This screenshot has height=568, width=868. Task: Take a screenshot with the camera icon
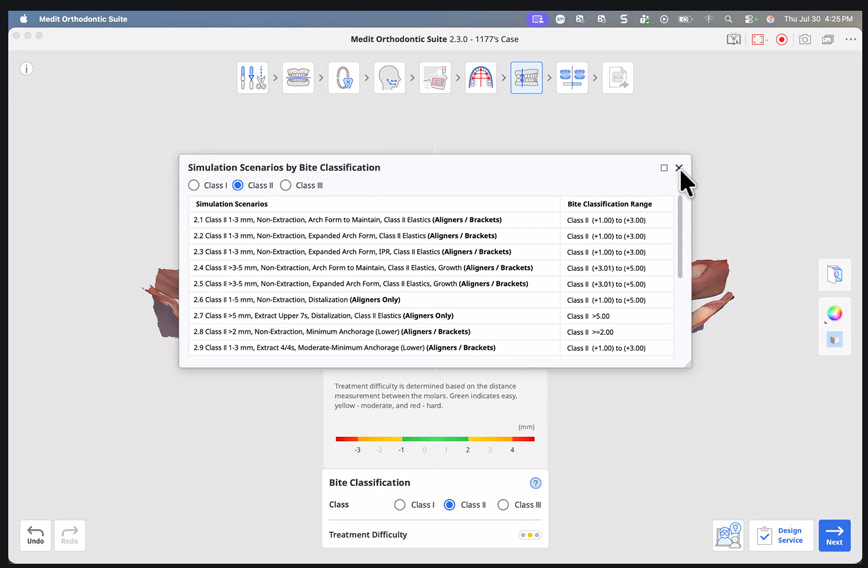tap(805, 39)
